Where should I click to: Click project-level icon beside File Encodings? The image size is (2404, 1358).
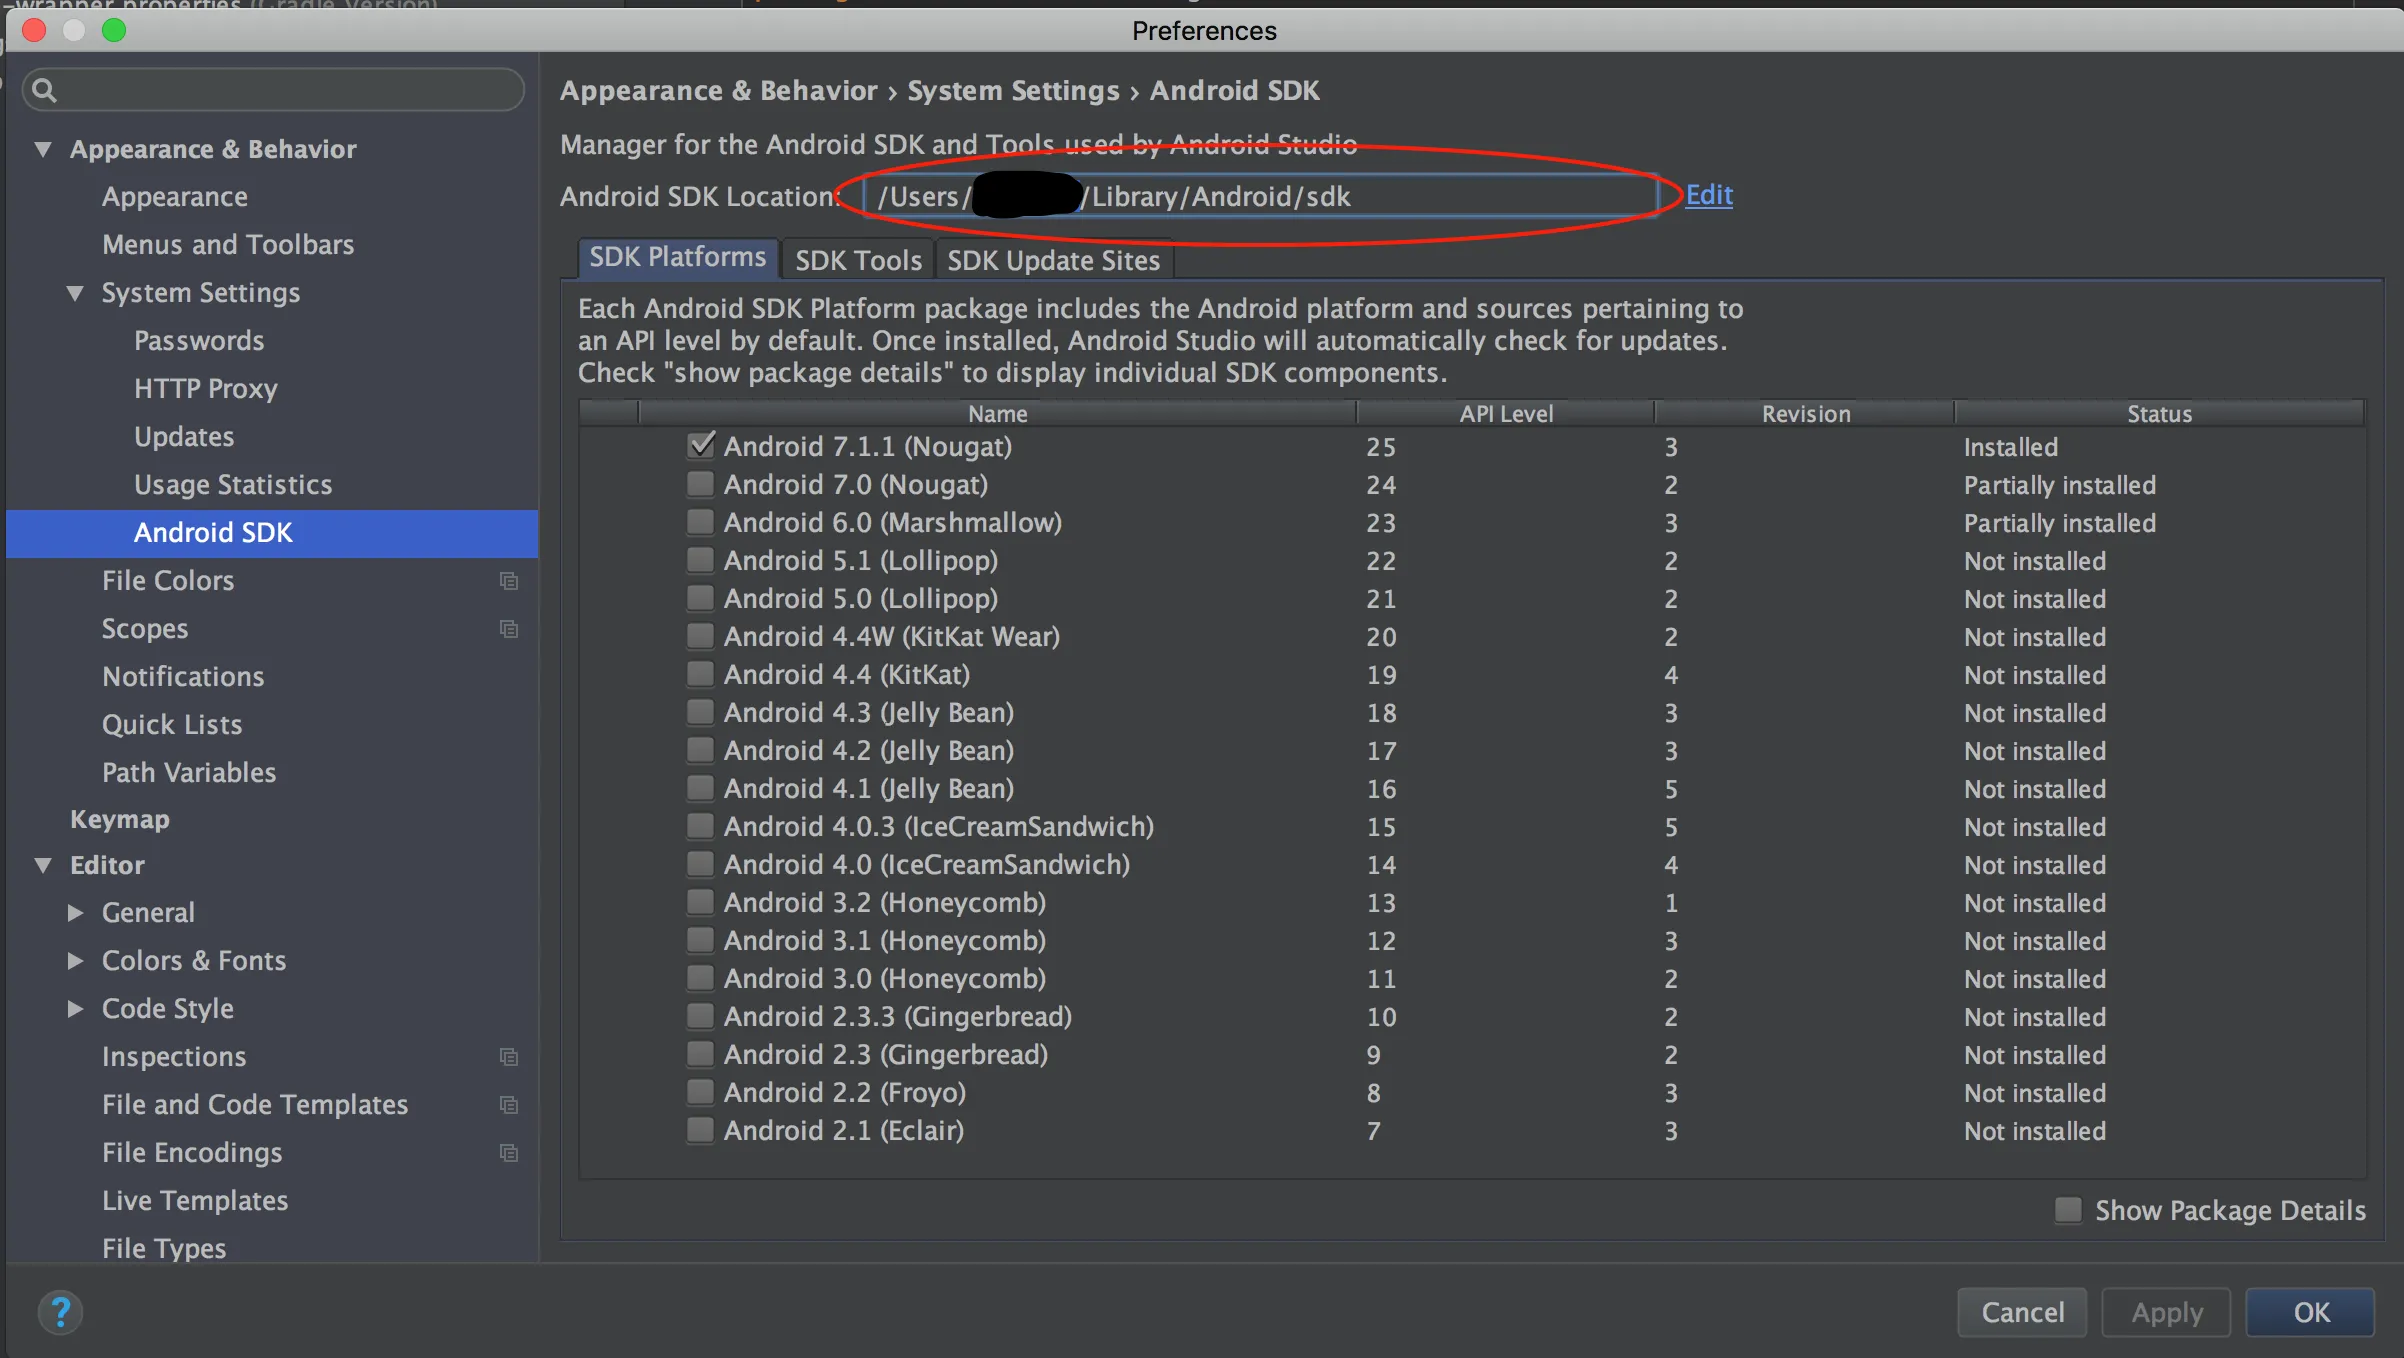point(509,1153)
